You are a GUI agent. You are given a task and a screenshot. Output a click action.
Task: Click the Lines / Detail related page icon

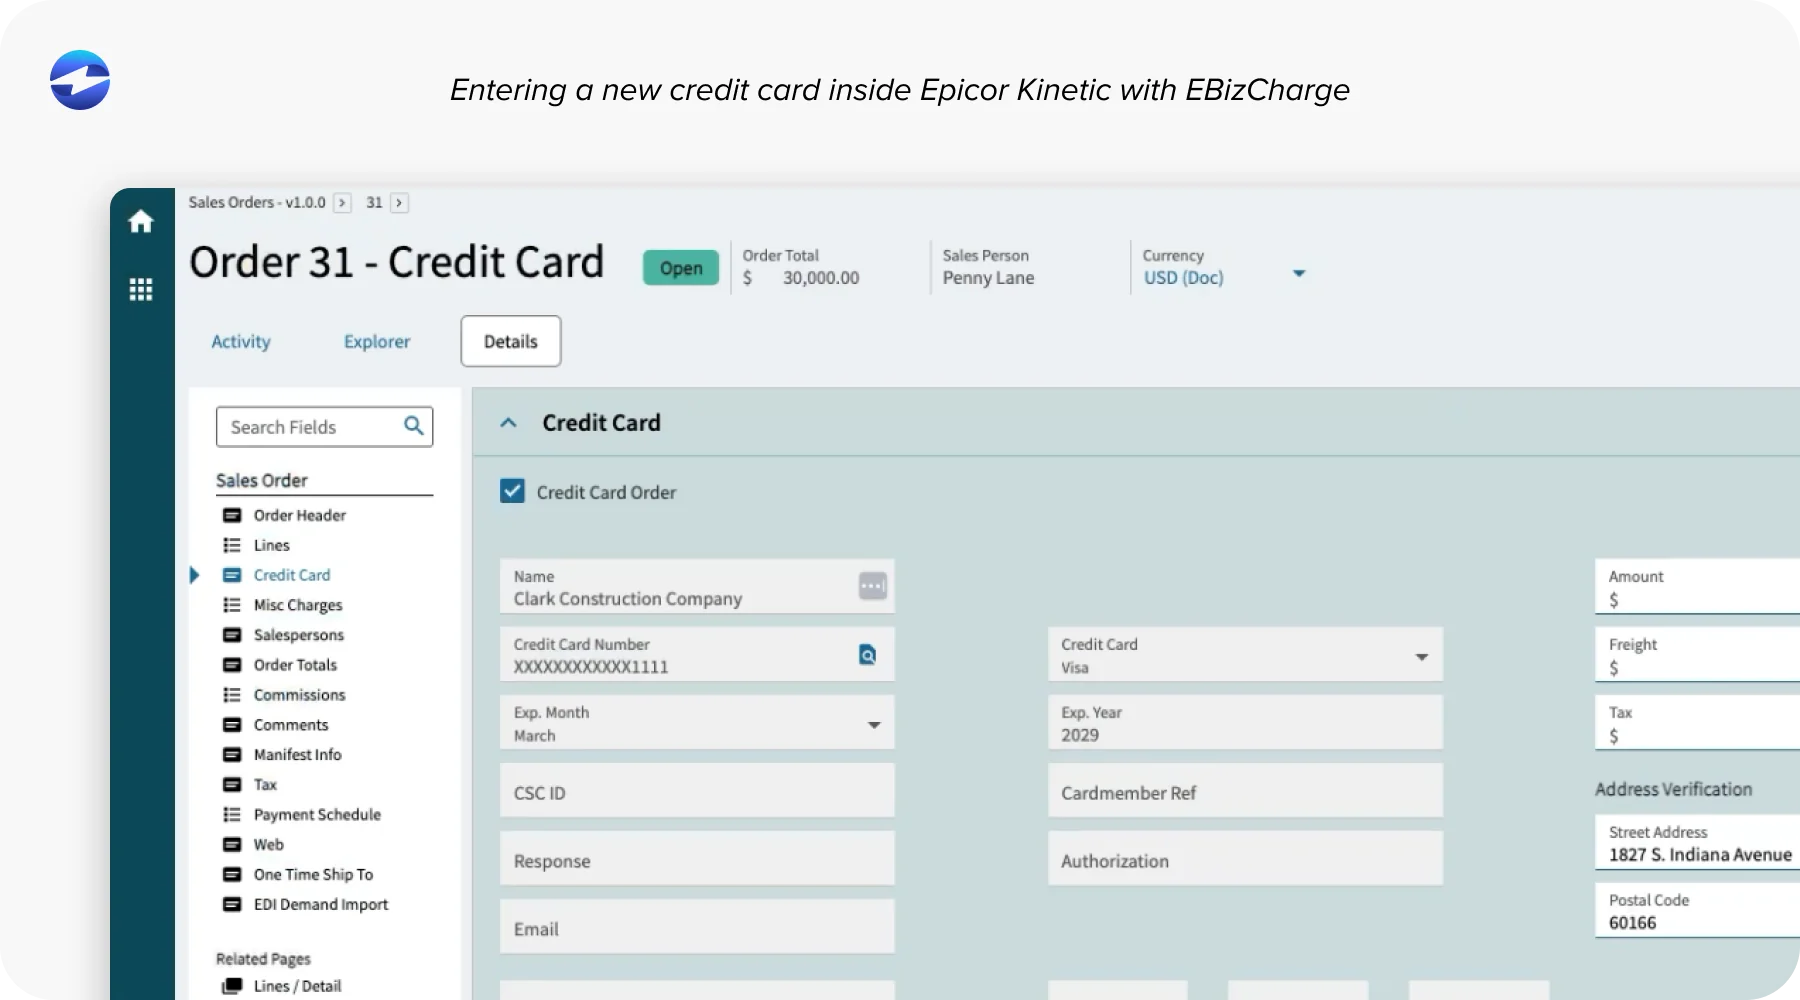coord(232,986)
